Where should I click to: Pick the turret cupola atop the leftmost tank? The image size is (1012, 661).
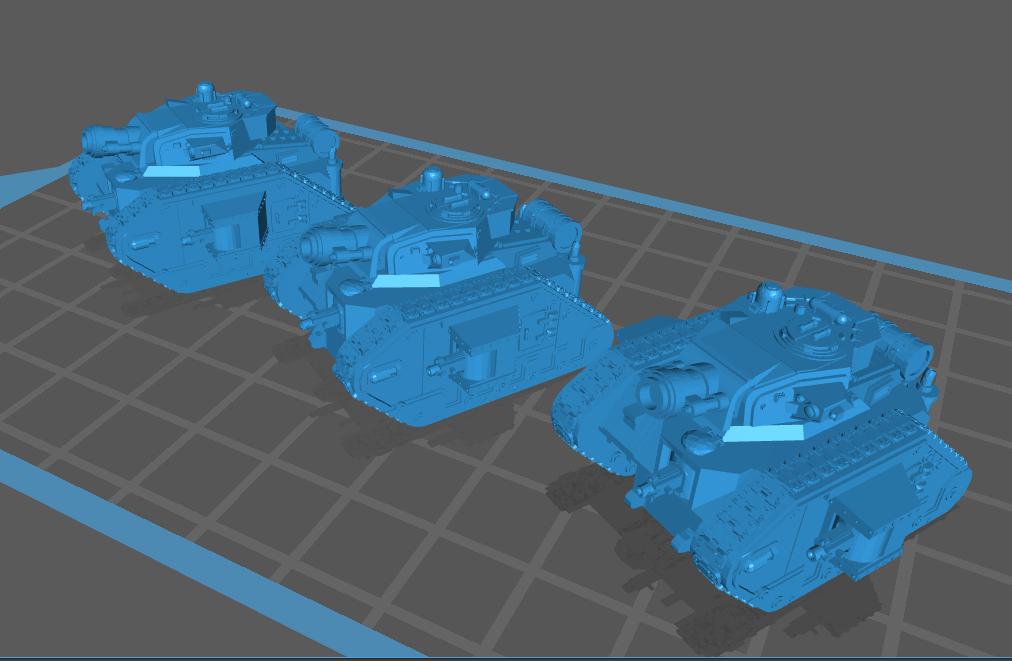click(x=205, y=92)
